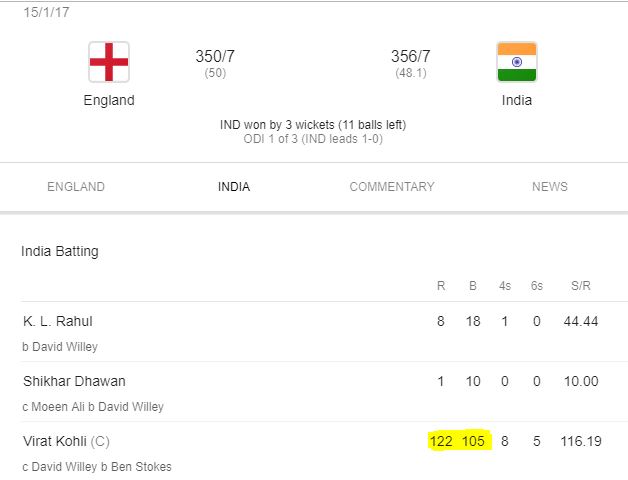628x480 pixels.
Task: Switch to the England tab
Action: point(76,187)
